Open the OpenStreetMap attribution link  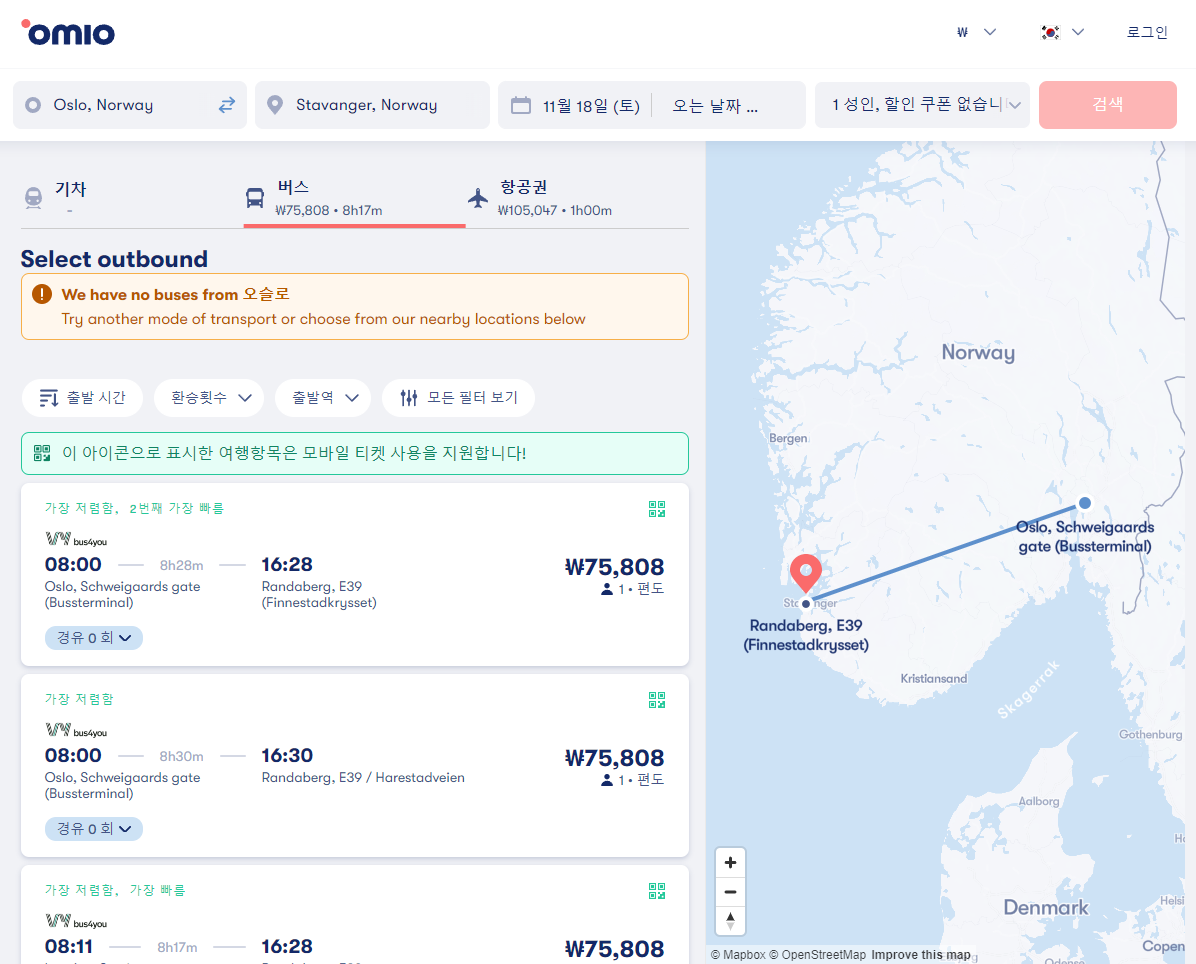[x=818, y=955]
